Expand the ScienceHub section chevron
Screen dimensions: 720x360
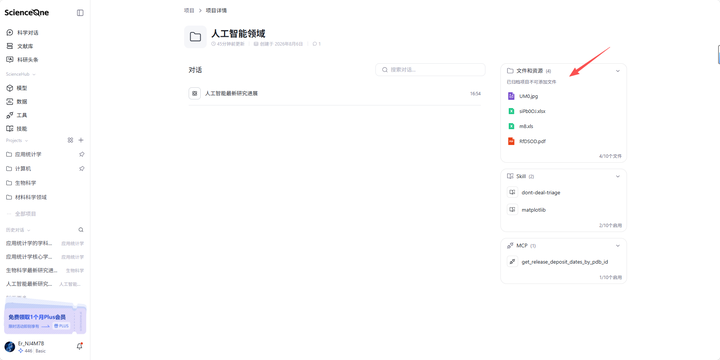pos(34,74)
